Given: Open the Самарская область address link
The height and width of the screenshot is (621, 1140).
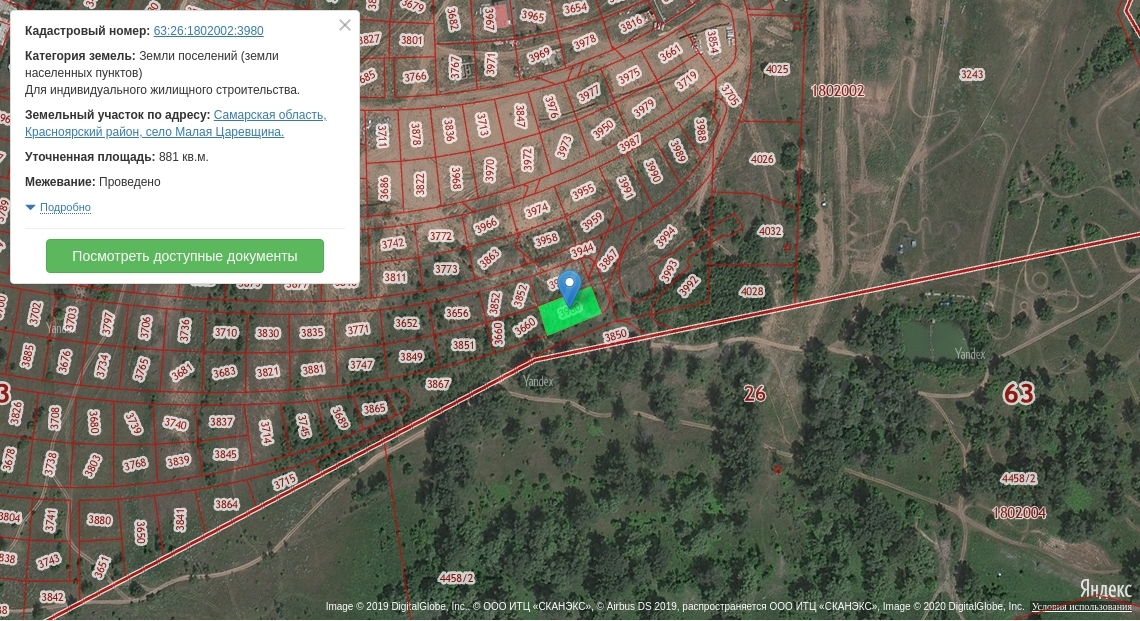Looking at the screenshot, I should click(x=270, y=115).
